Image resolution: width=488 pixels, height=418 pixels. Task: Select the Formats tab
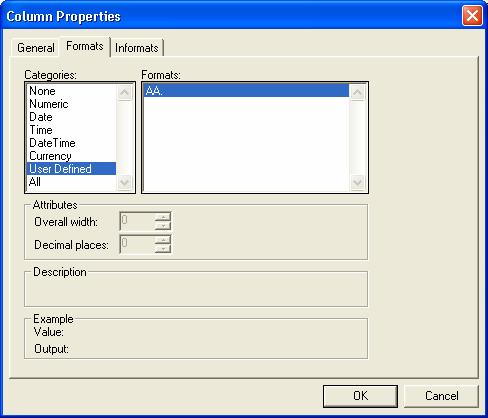(x=85, y=46)
